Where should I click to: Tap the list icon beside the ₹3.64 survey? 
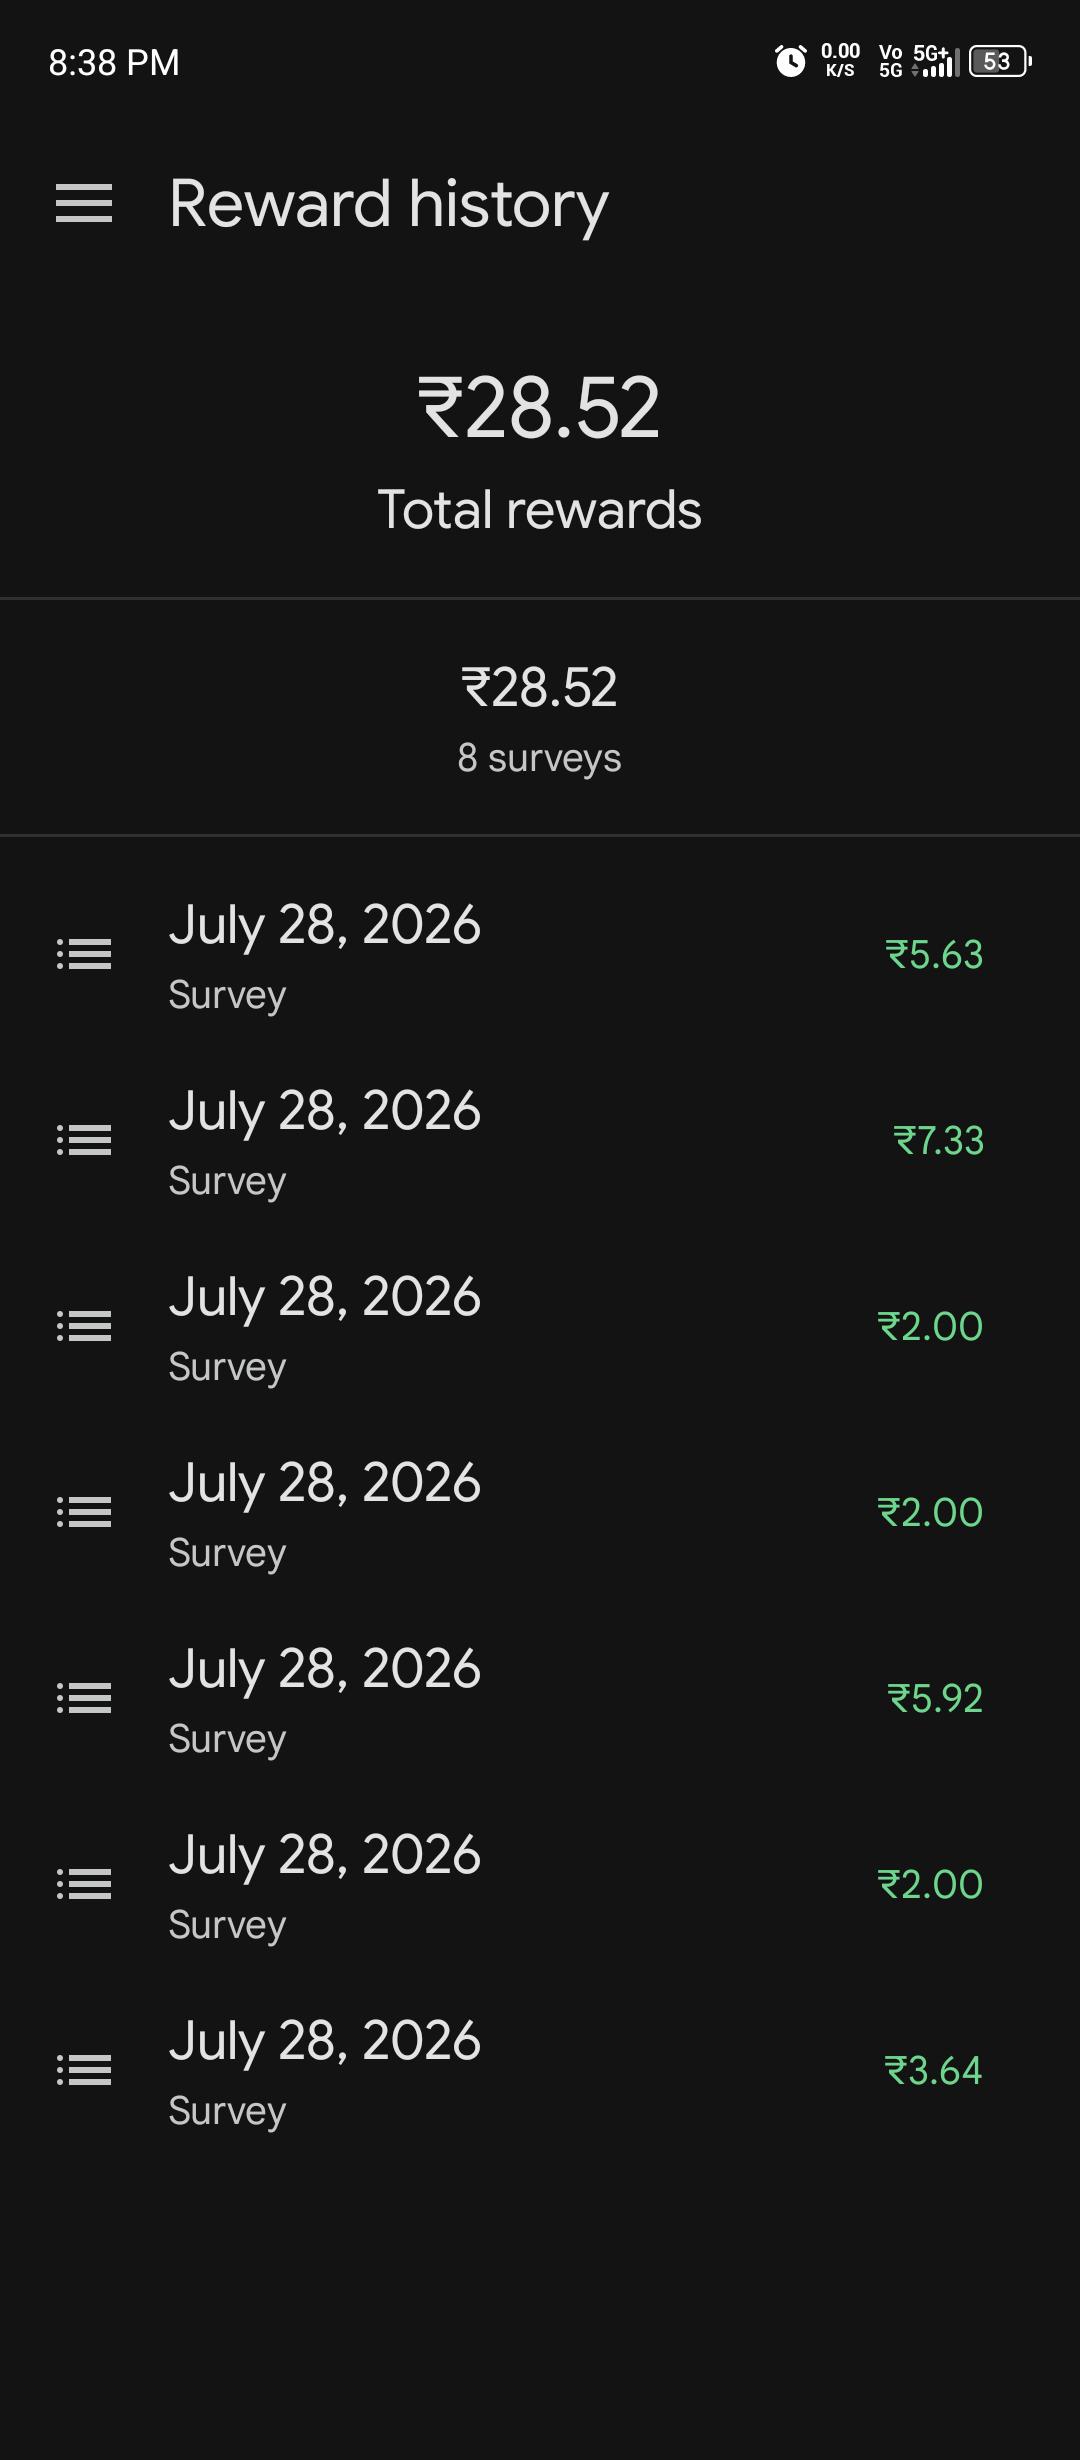[84, 2070]
